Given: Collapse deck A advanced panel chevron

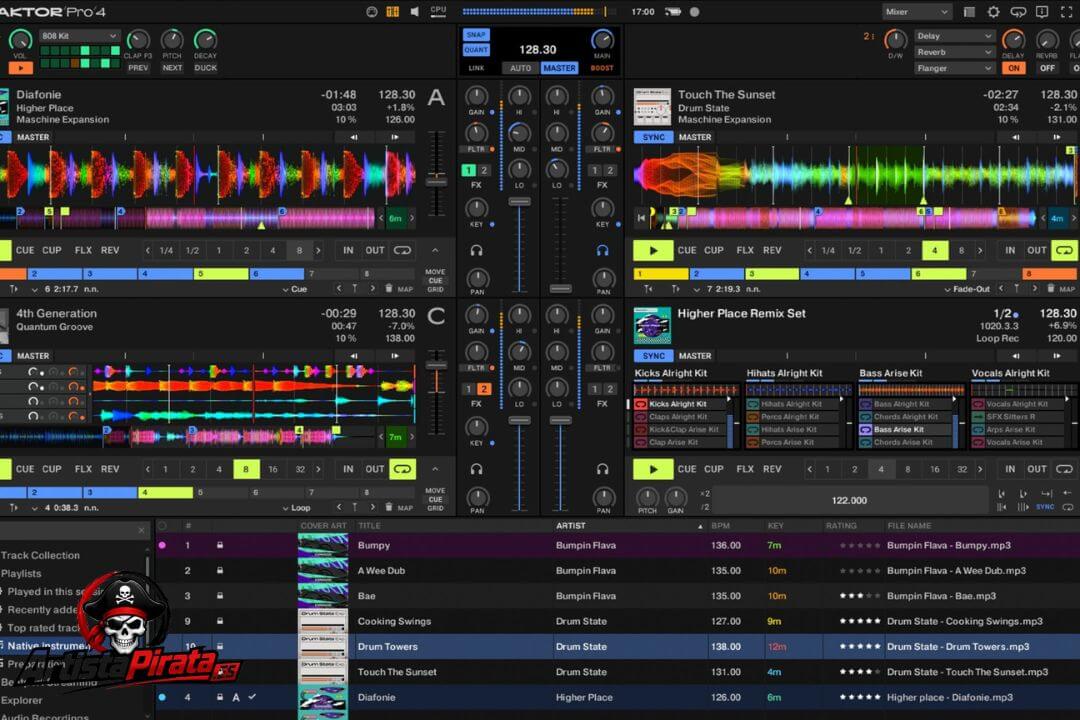Looking at the screenshot, I should point(435,250).
